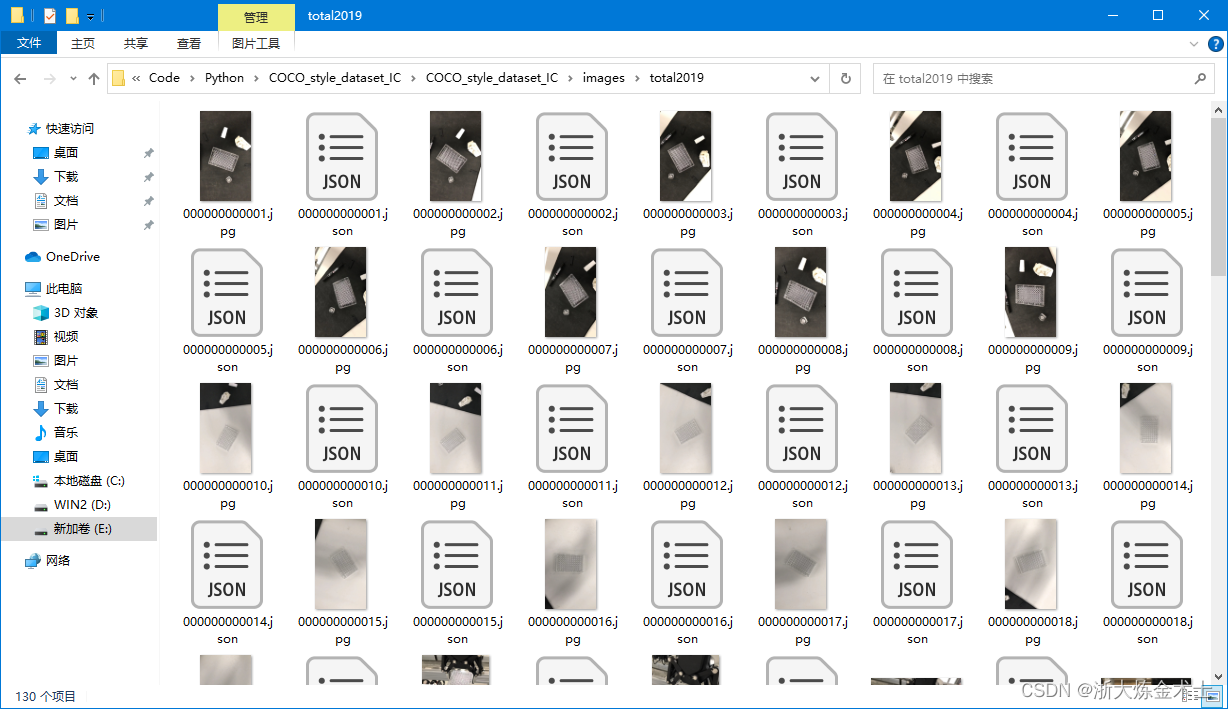
Task: Select 新加卷 (E:) drive
Action: pos(79,529)
